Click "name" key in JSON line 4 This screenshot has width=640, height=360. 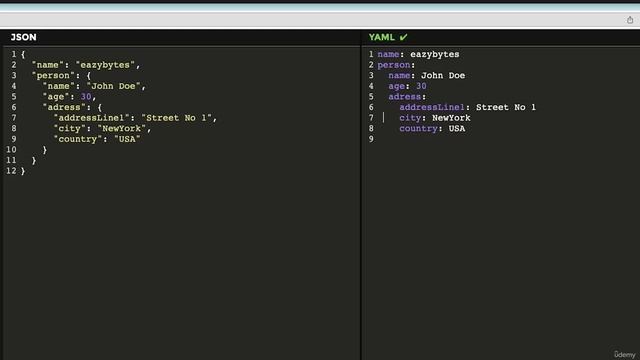[x=58, y=86]
